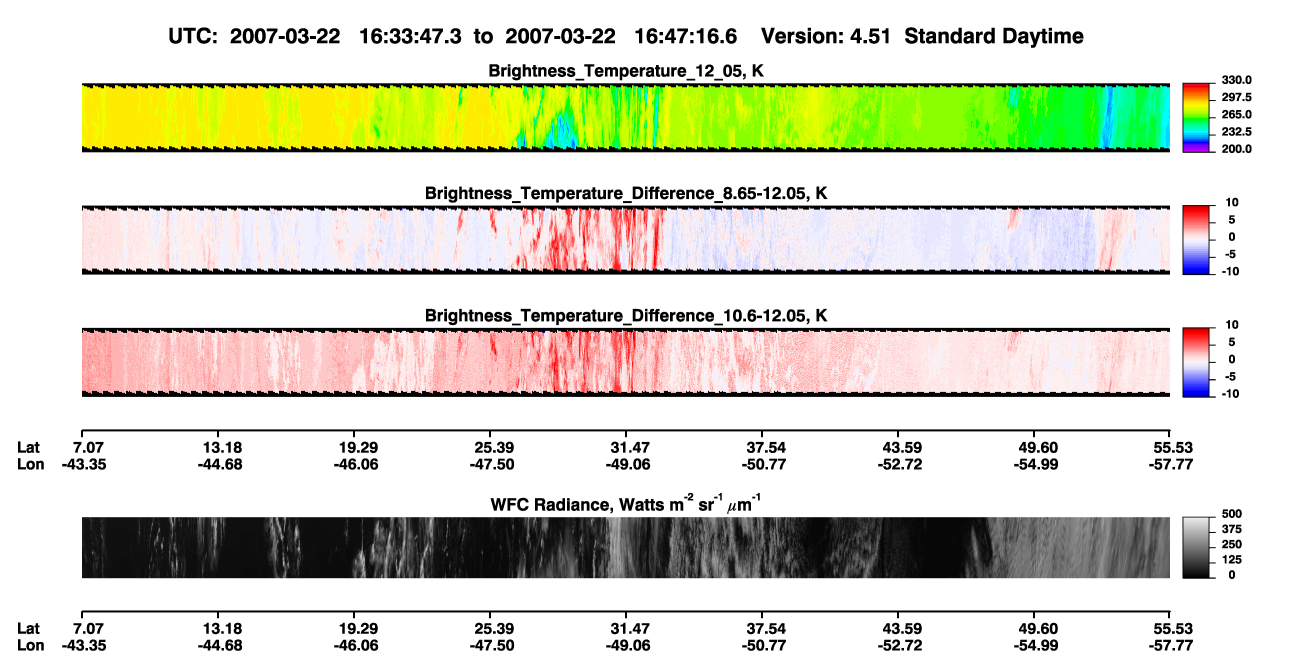Click the 'Lon' label of the bottom axis

click(30, 645)
